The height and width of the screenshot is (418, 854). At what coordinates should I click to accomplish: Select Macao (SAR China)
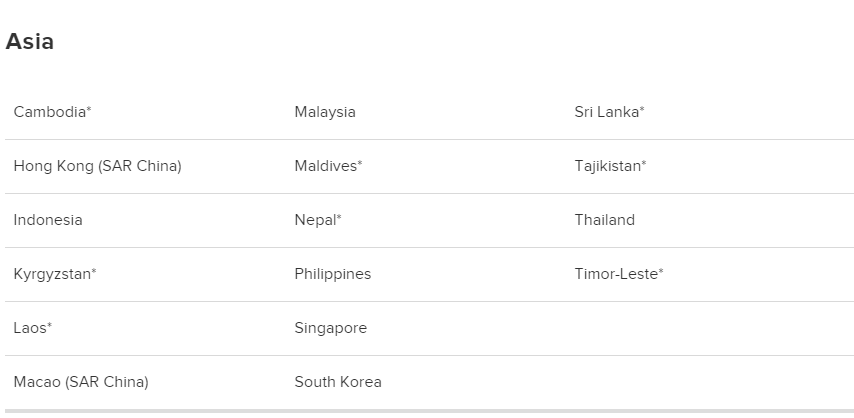coord(81,382)
